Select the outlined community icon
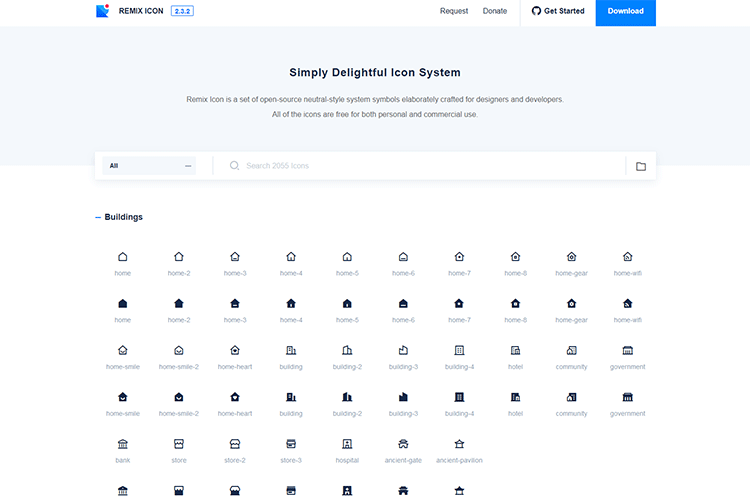750x500 pixels. pyautogui.click(x=571, y=351)
